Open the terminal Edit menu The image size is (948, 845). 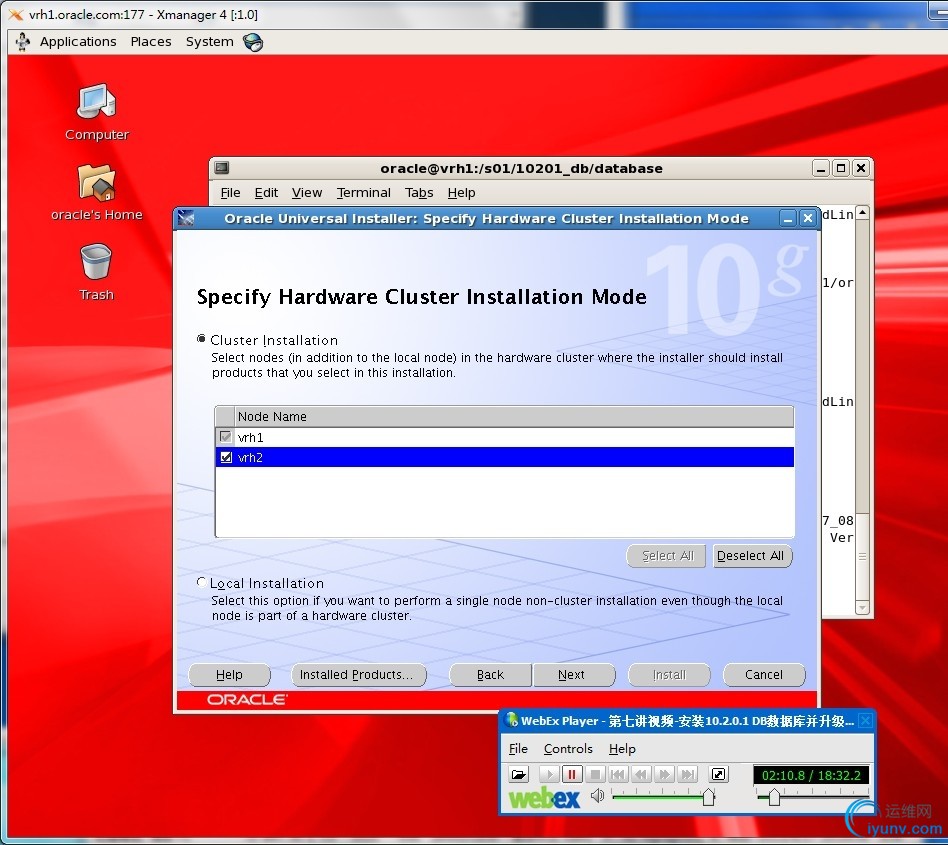(x=266, y=193)
